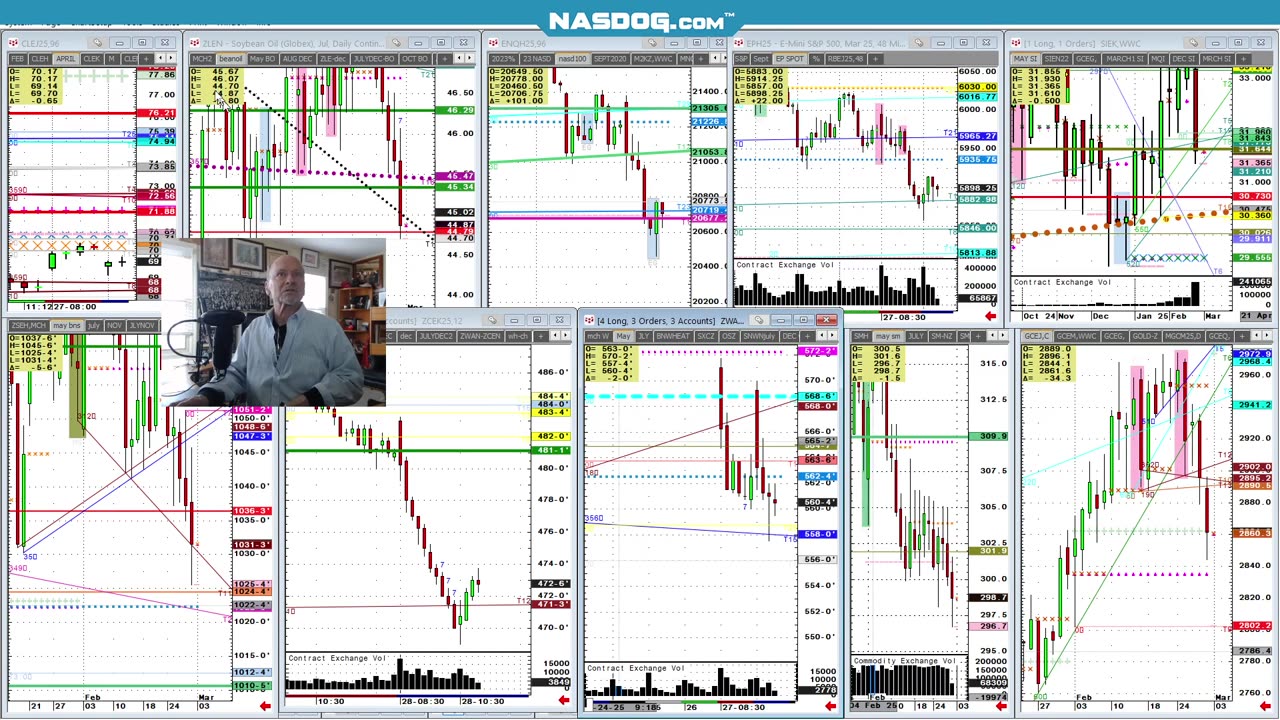The width and height of the screenshot is (1280, 720).
Task: Switch to EP SPOT tab
Action: tap(789, 59)
